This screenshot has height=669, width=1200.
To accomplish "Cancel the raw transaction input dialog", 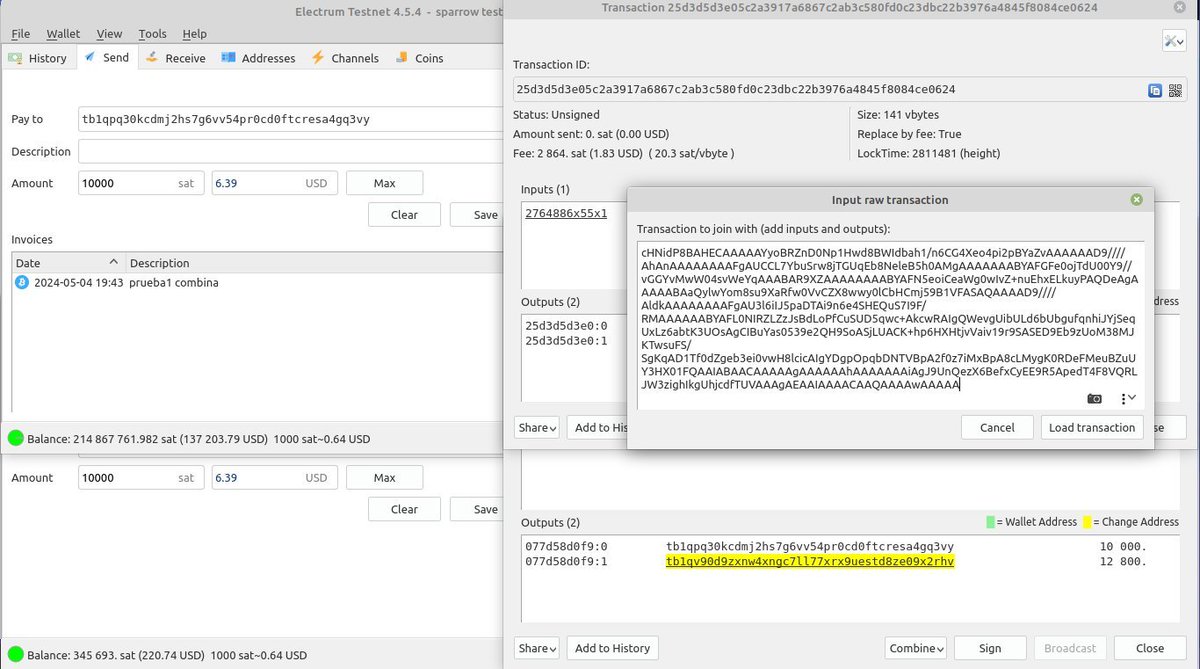I will [997, 427].
